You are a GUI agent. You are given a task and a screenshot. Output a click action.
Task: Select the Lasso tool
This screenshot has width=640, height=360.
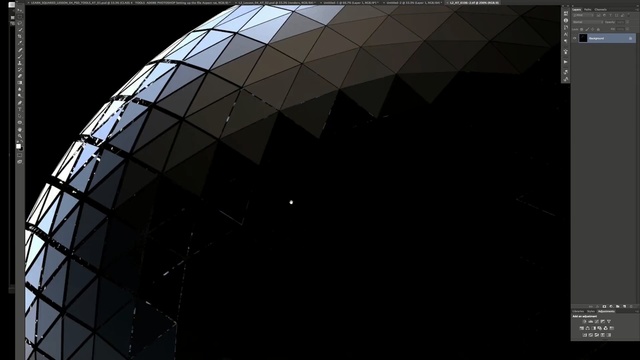20,22
